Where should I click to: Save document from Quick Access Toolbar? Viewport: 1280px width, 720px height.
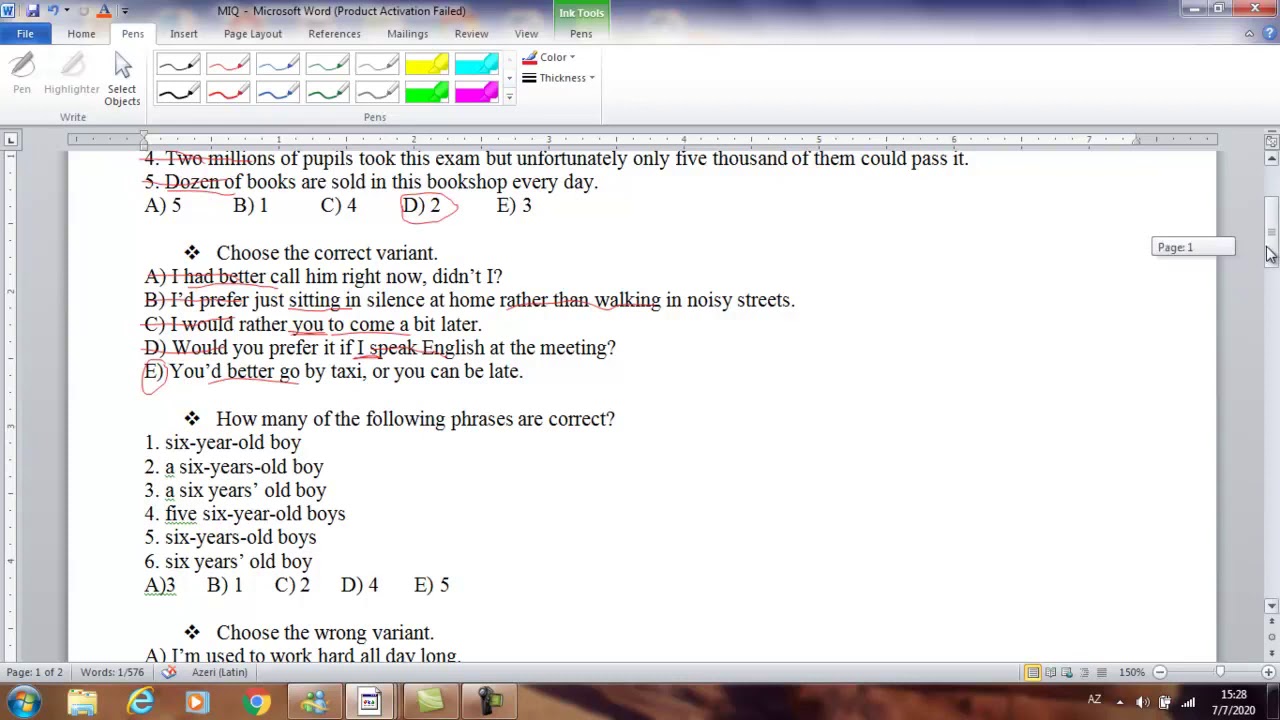[x=32, y=11]
